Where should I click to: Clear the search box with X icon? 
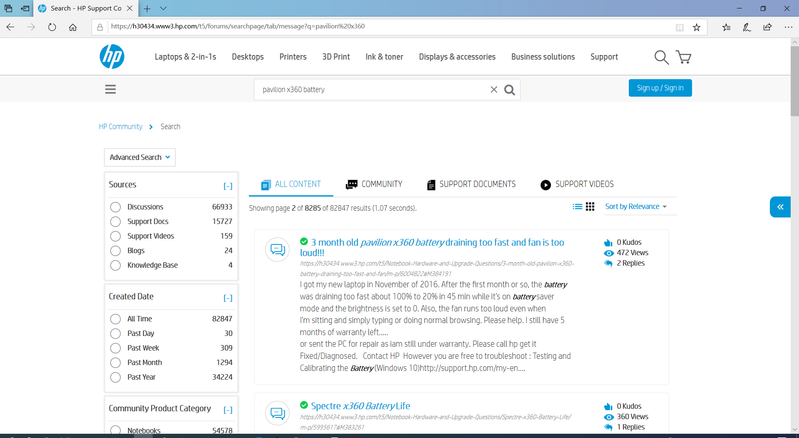[493, 89]
